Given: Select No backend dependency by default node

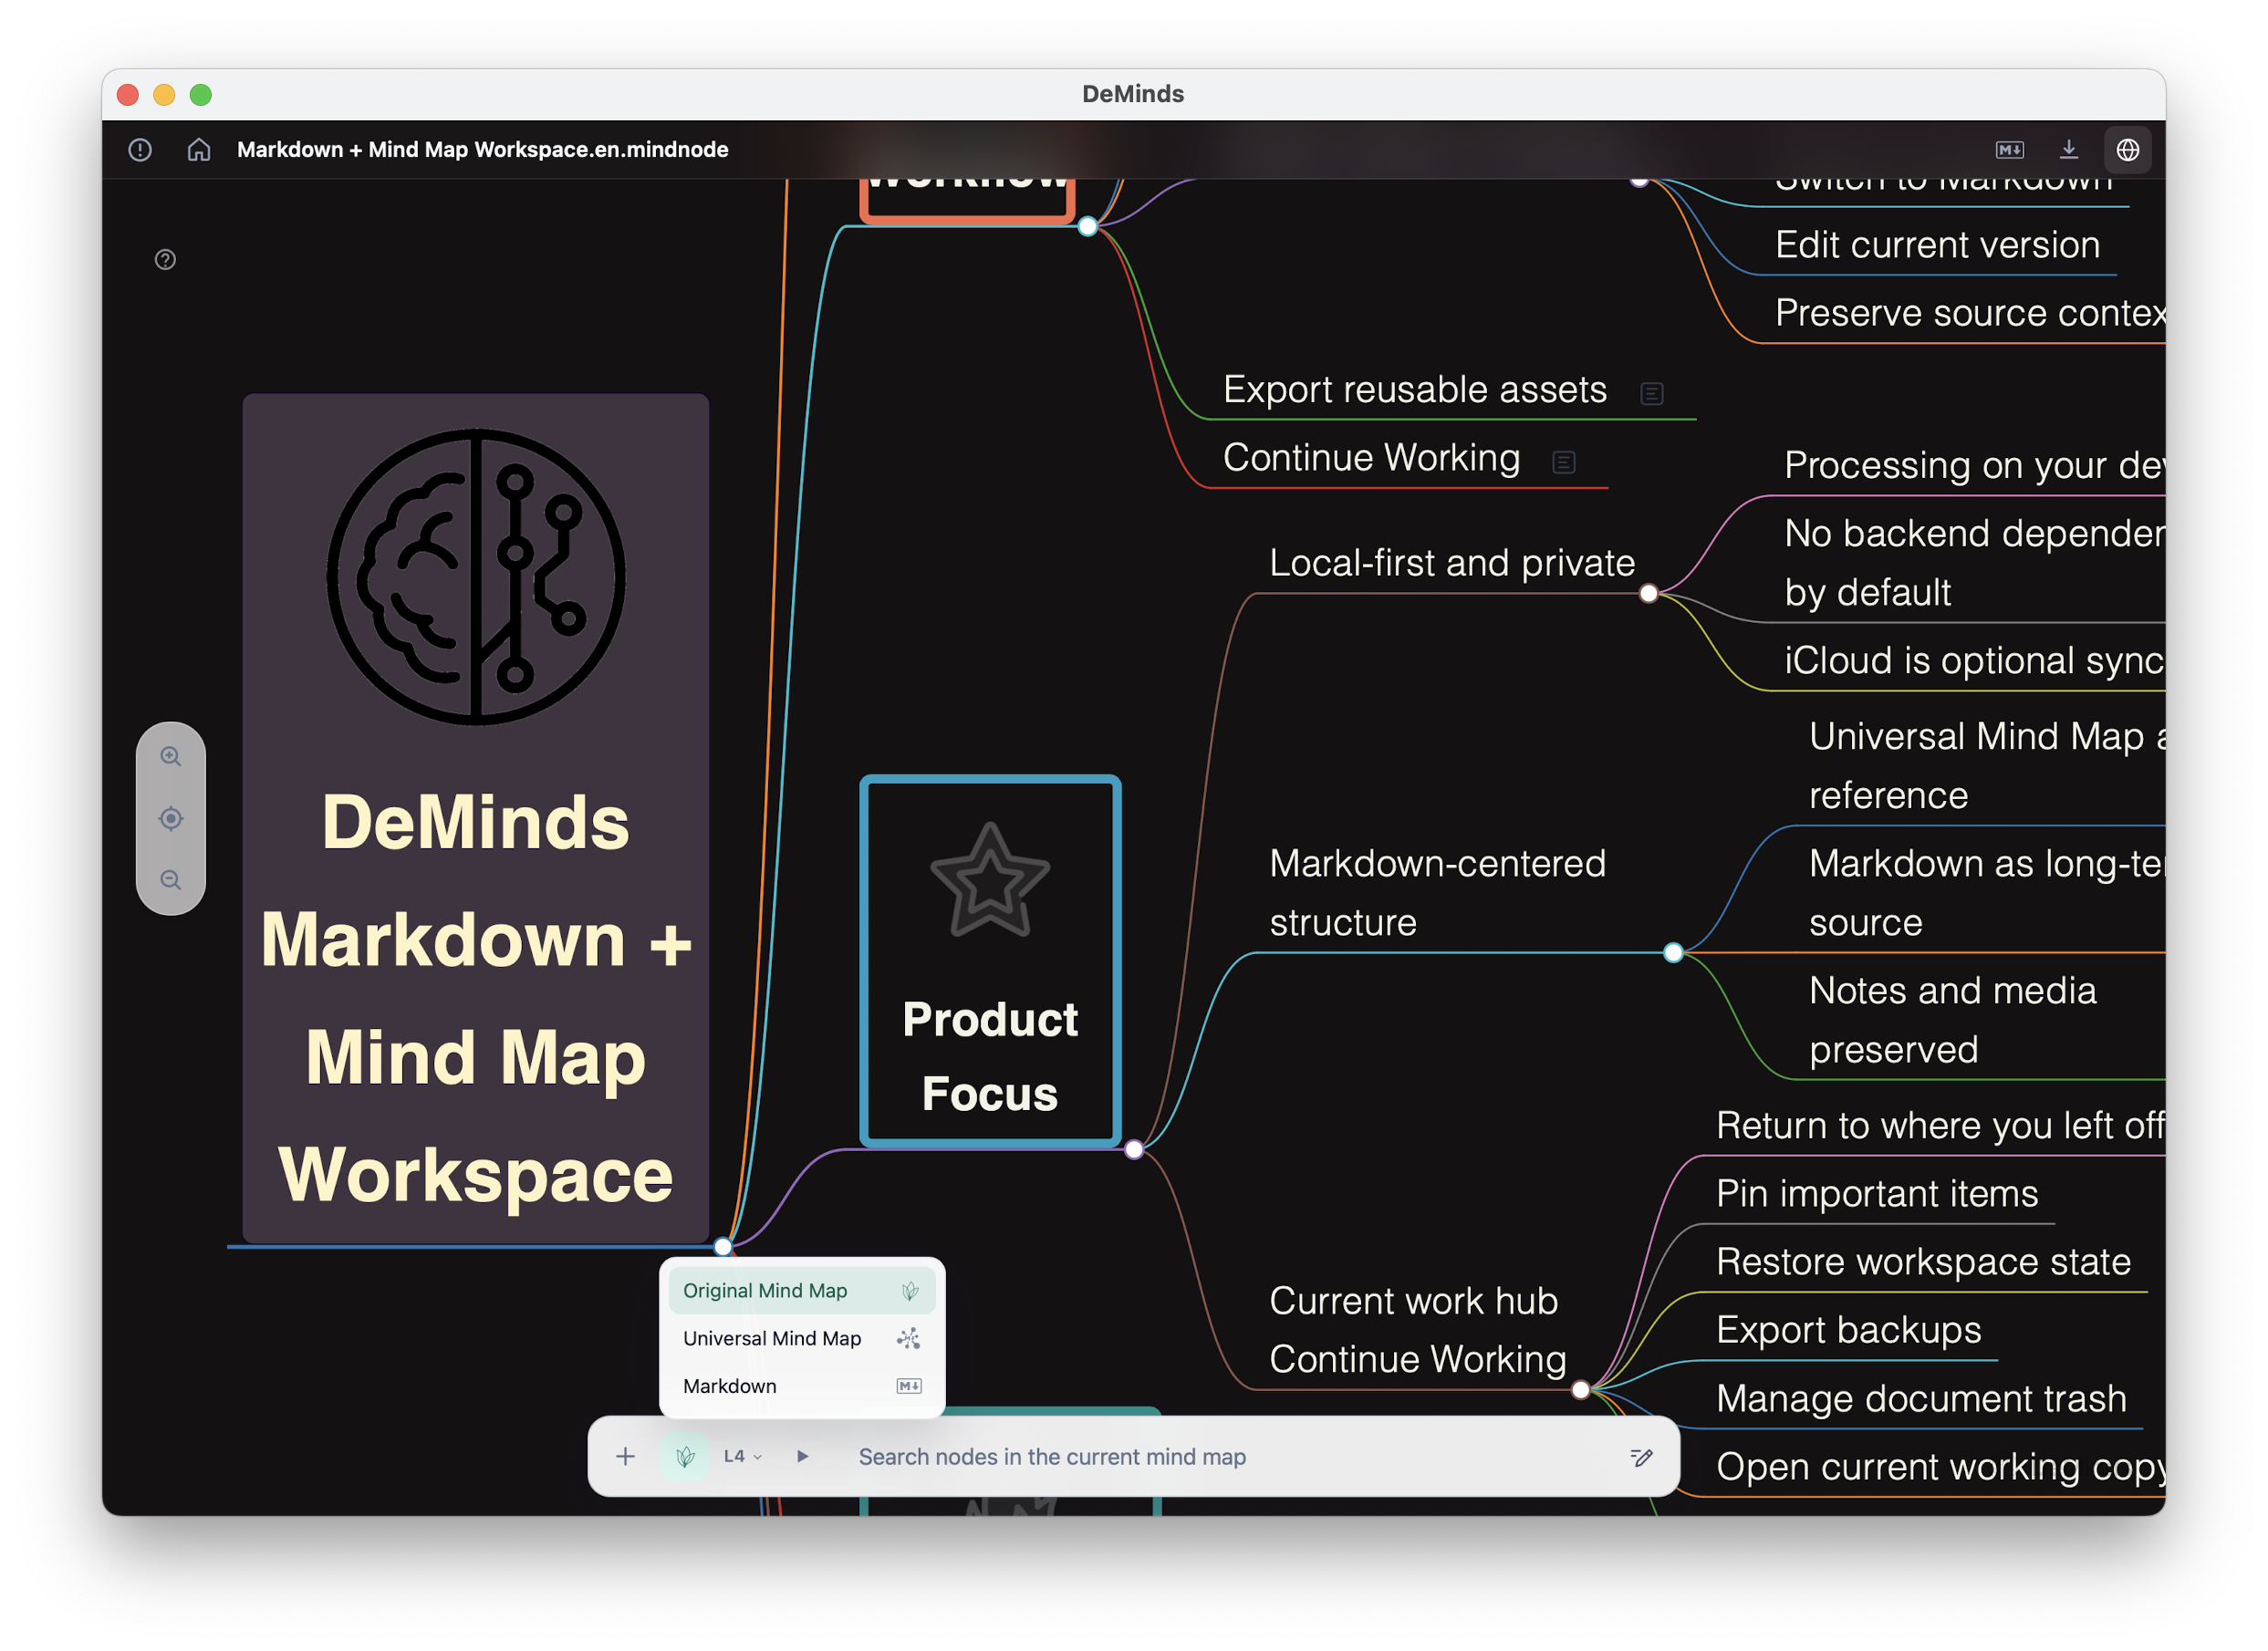Looking at the screenshot, I should point(1975,563).
